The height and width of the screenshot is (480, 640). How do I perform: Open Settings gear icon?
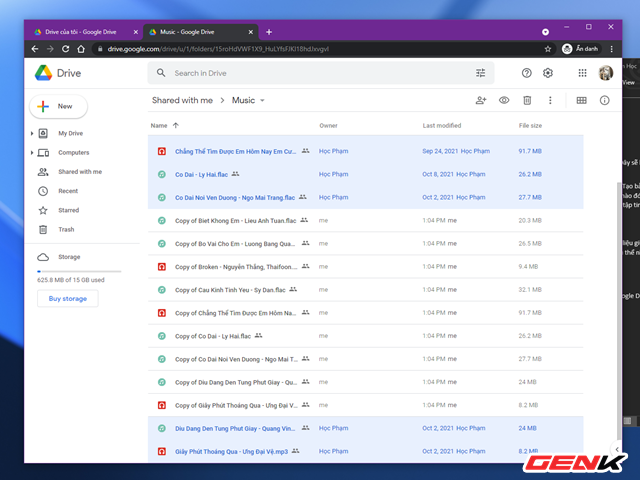click(548, 73)
